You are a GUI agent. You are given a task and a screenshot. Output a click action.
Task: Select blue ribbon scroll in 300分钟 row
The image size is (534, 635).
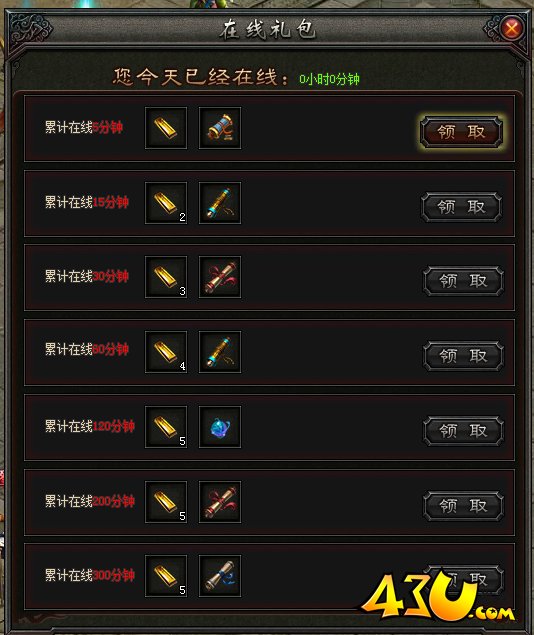point(220,576)
